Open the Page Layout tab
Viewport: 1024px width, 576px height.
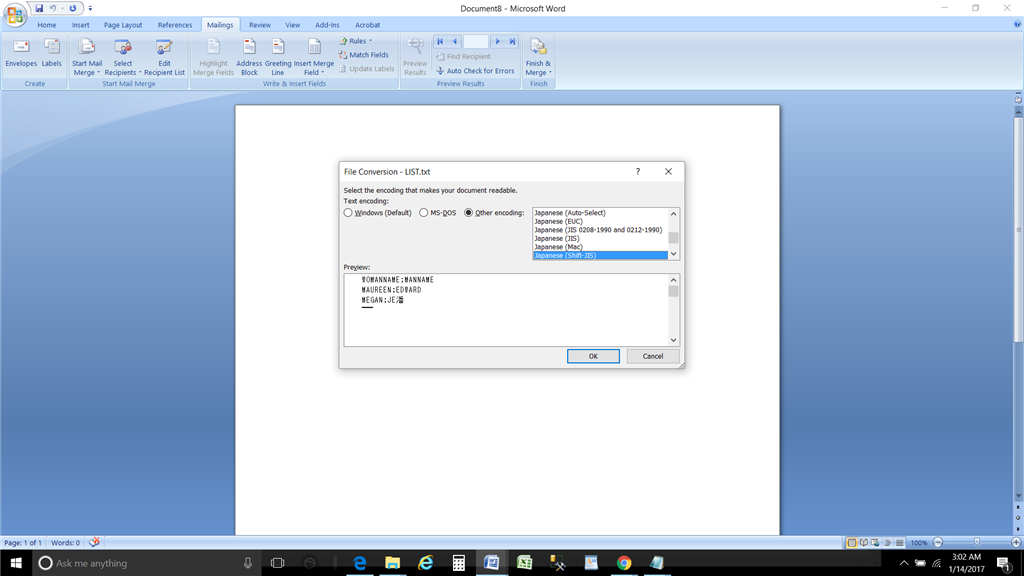click(123, 25)
